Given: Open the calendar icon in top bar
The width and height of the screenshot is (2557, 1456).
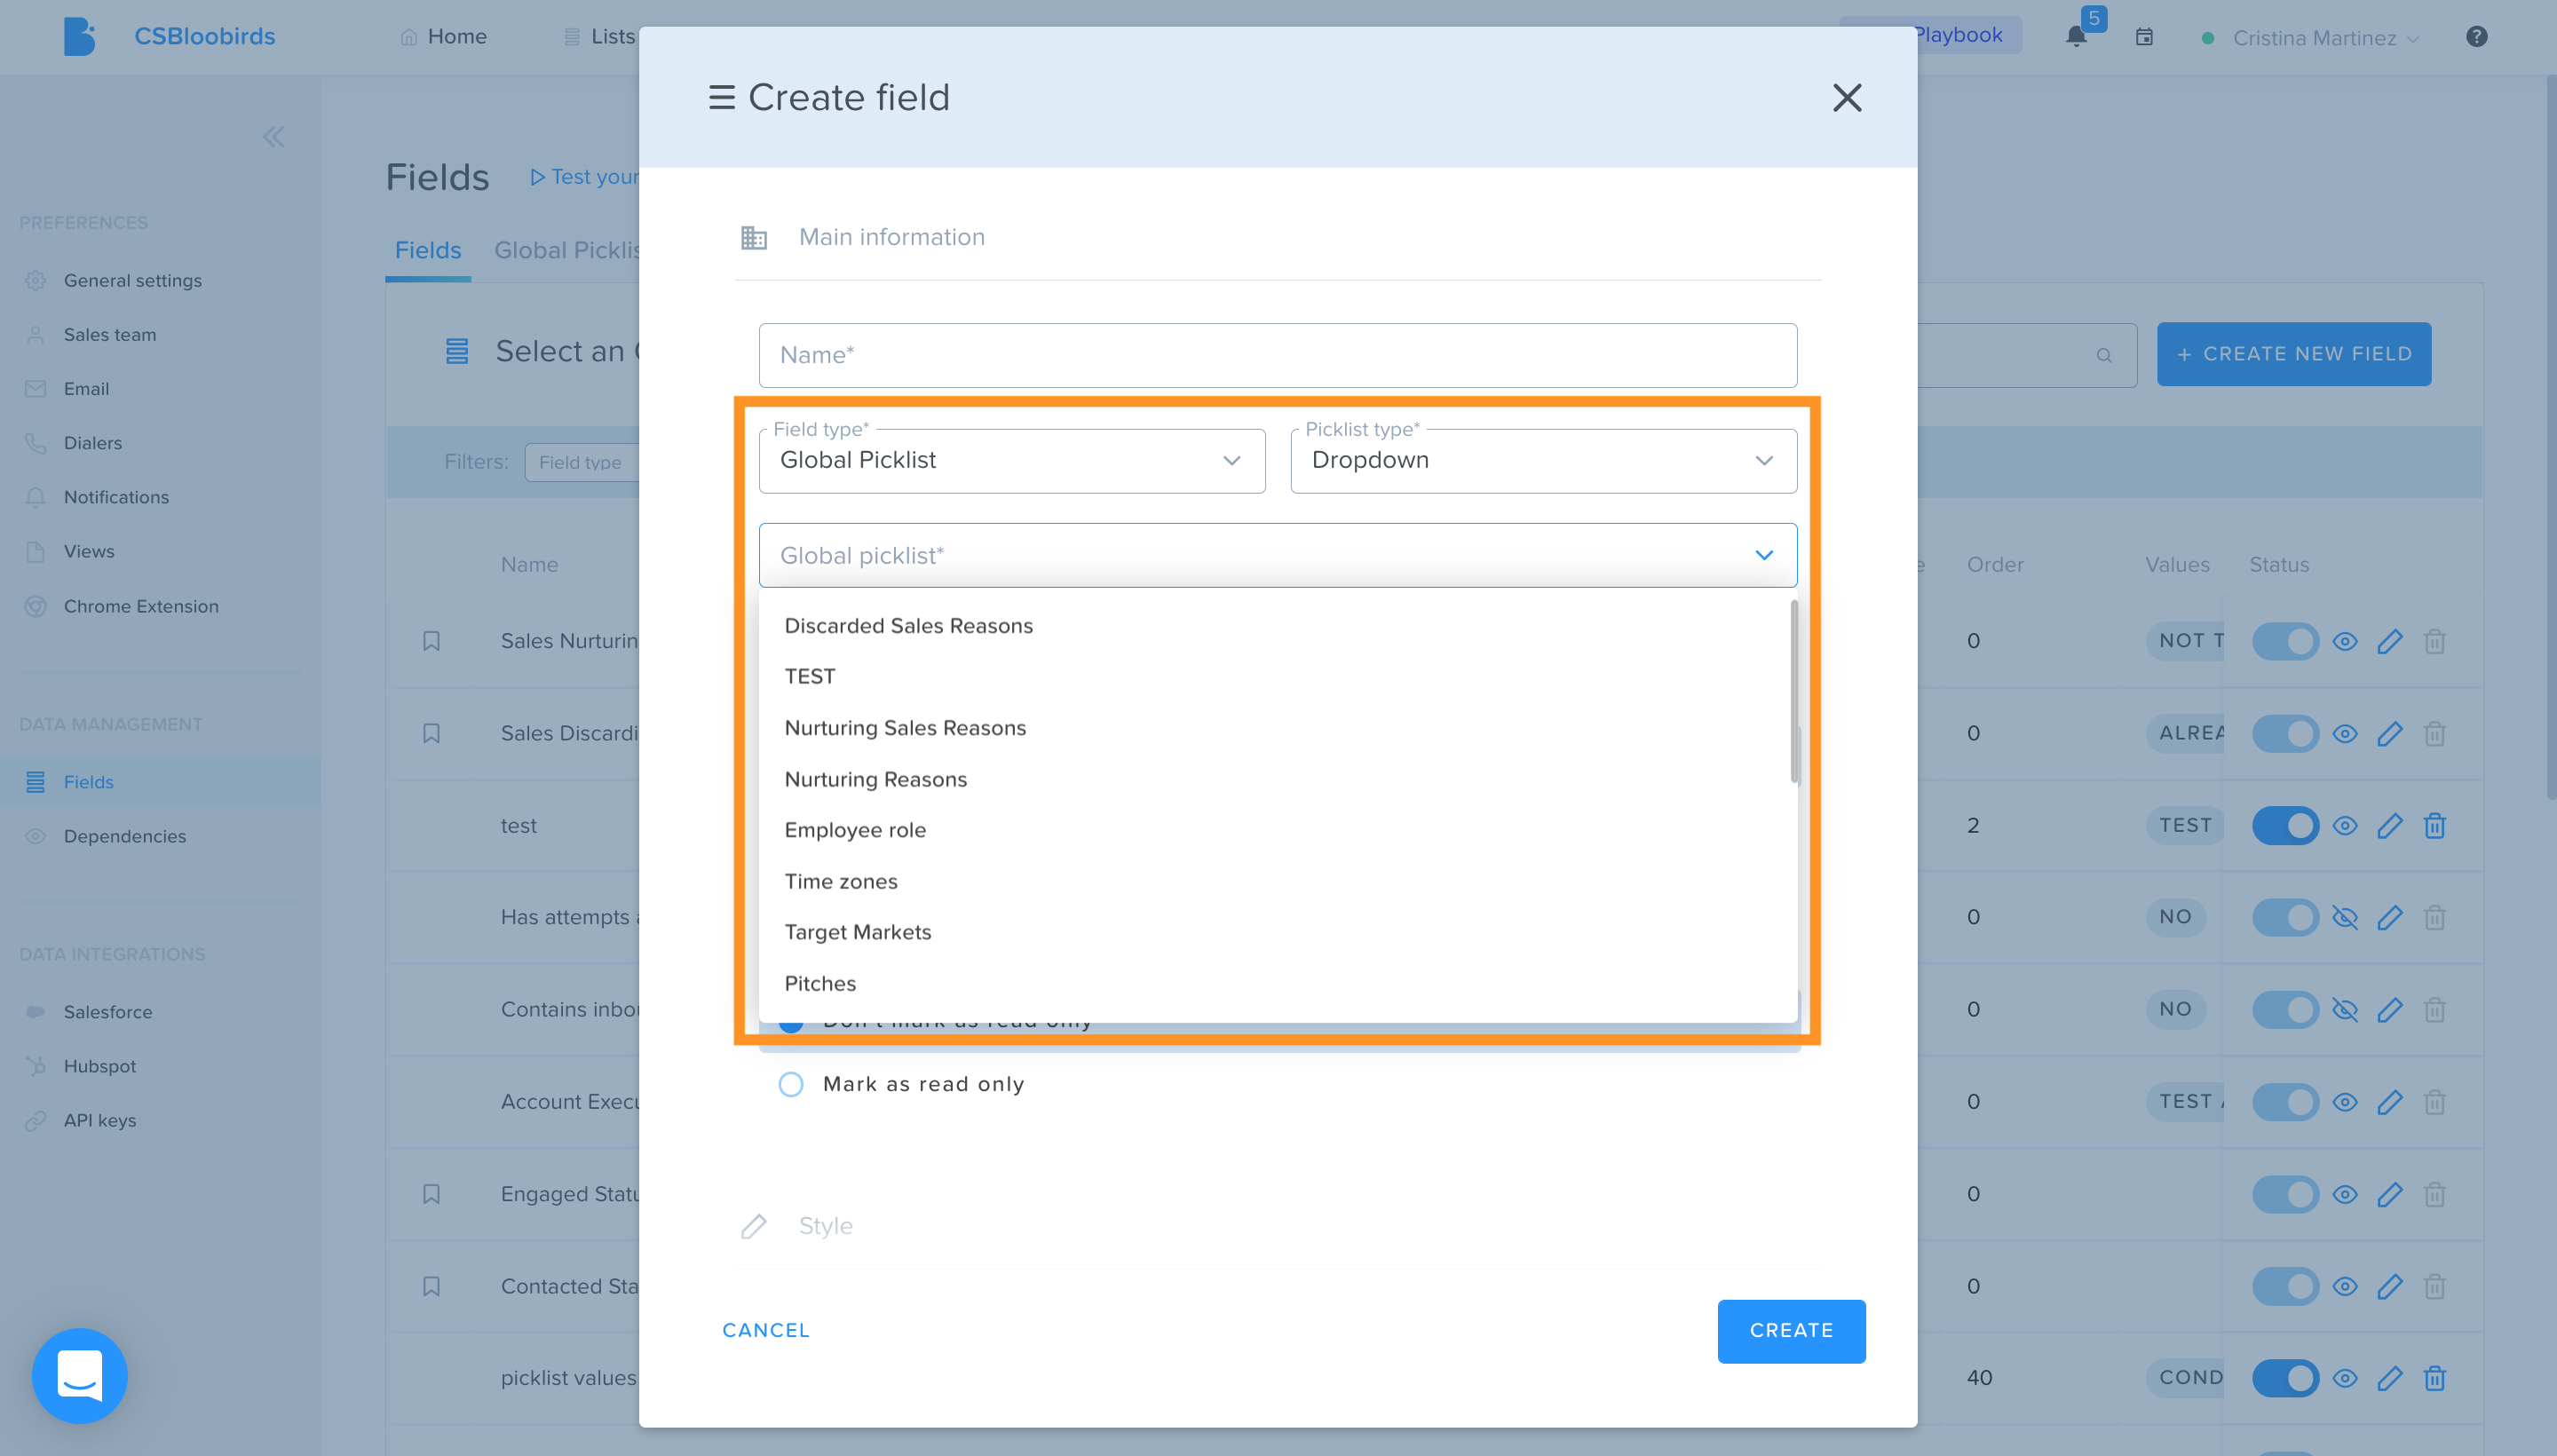Looking at the screenshot, I should pyautogui.click(x=2144, y=37).
